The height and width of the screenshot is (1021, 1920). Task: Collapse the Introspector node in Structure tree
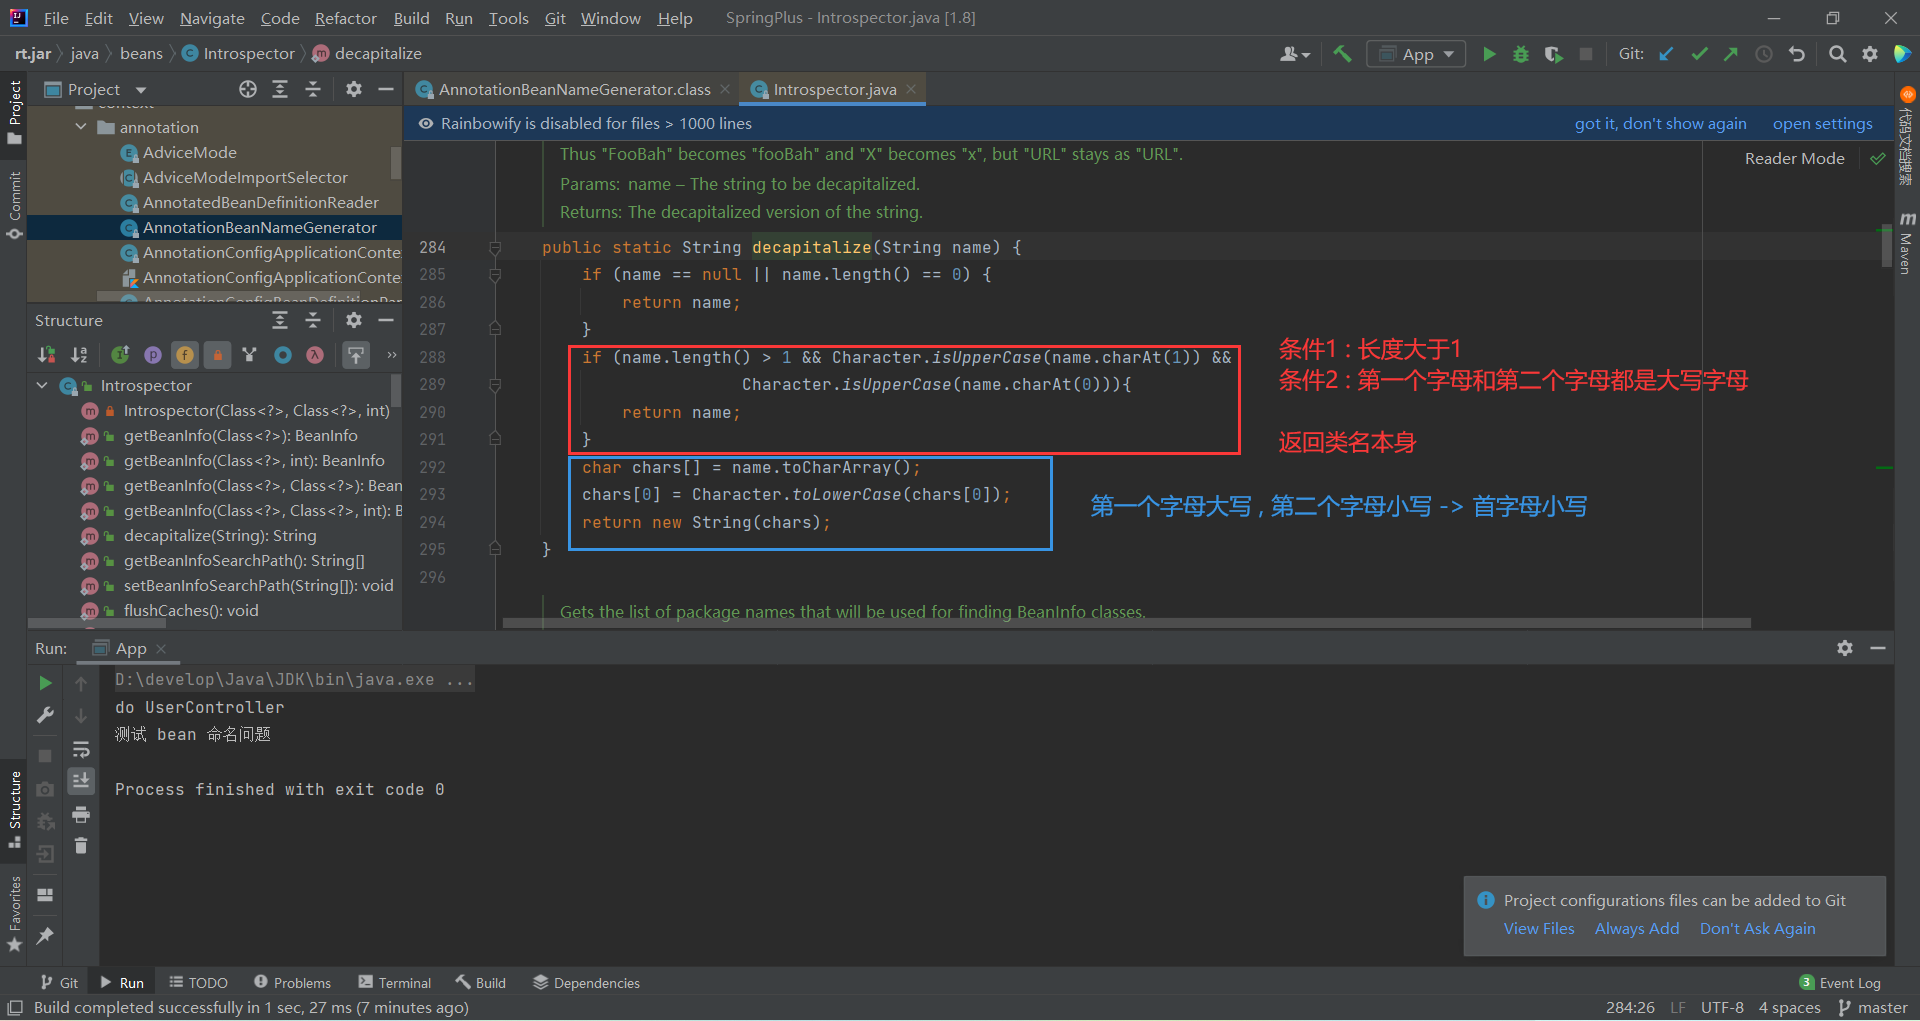click(42, 385)
